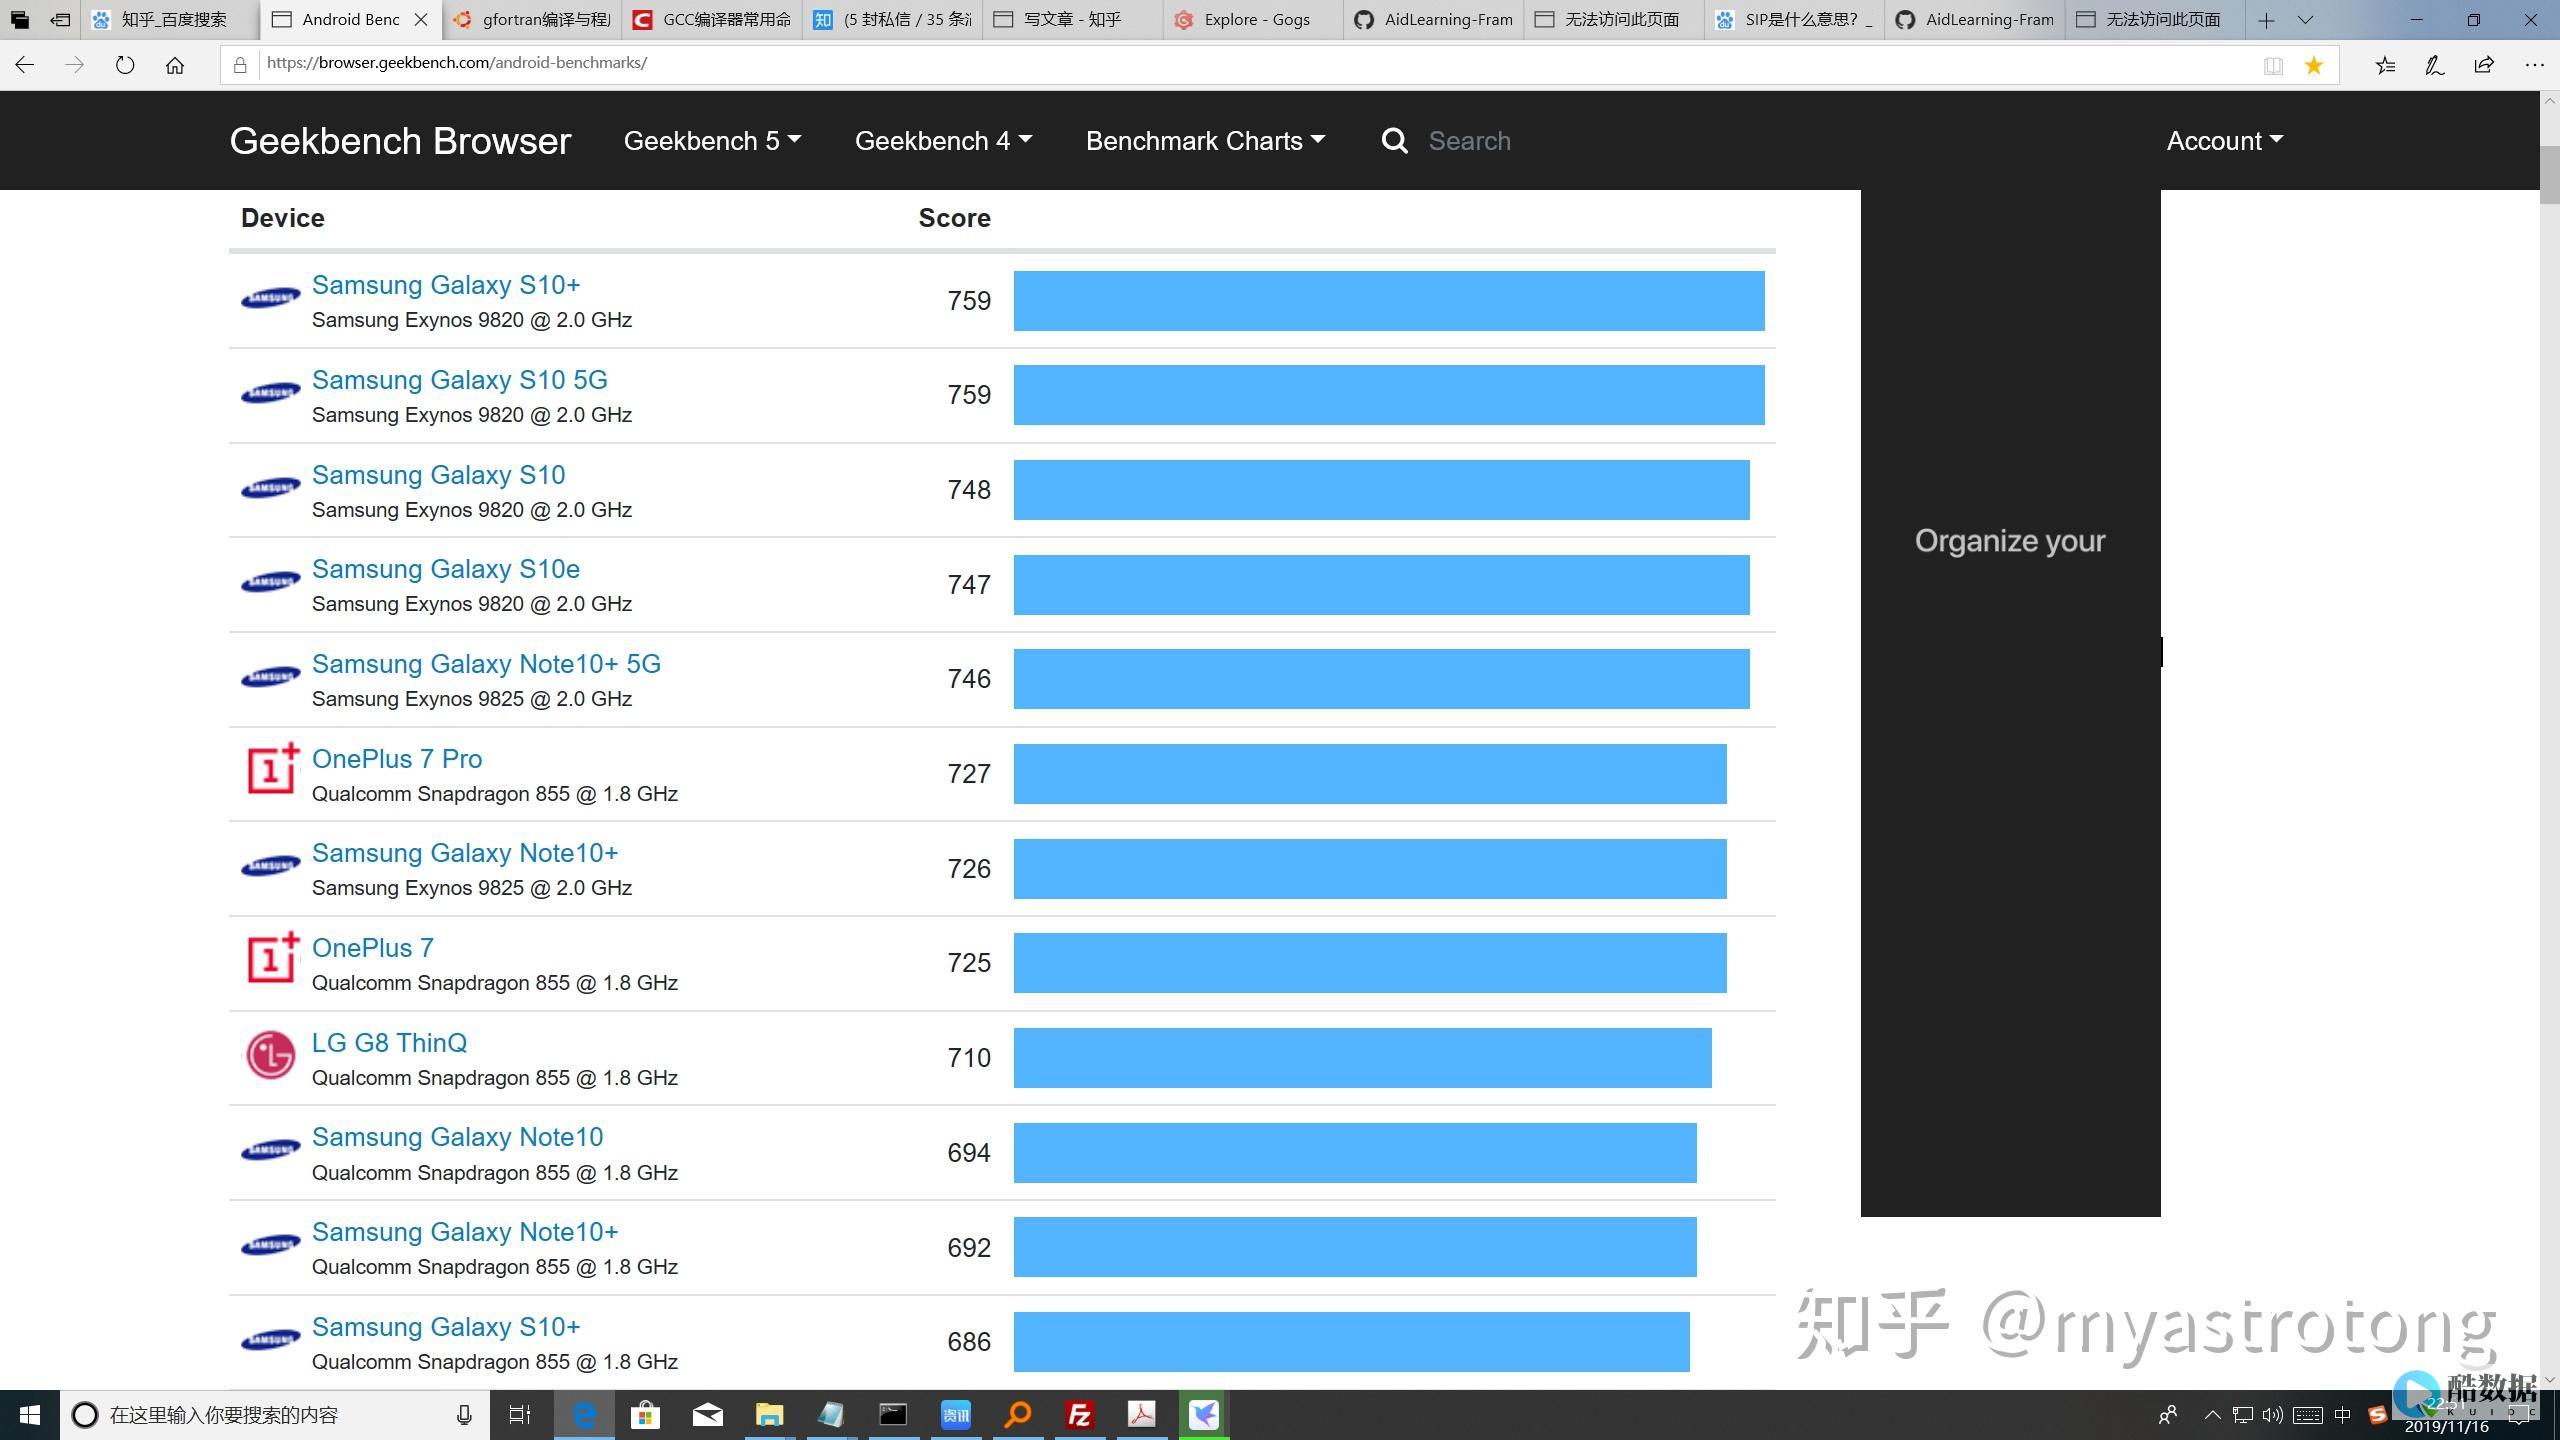Click the site lock icon
The height and width of the screenshot is (1440, 2560).
(240, 65)
